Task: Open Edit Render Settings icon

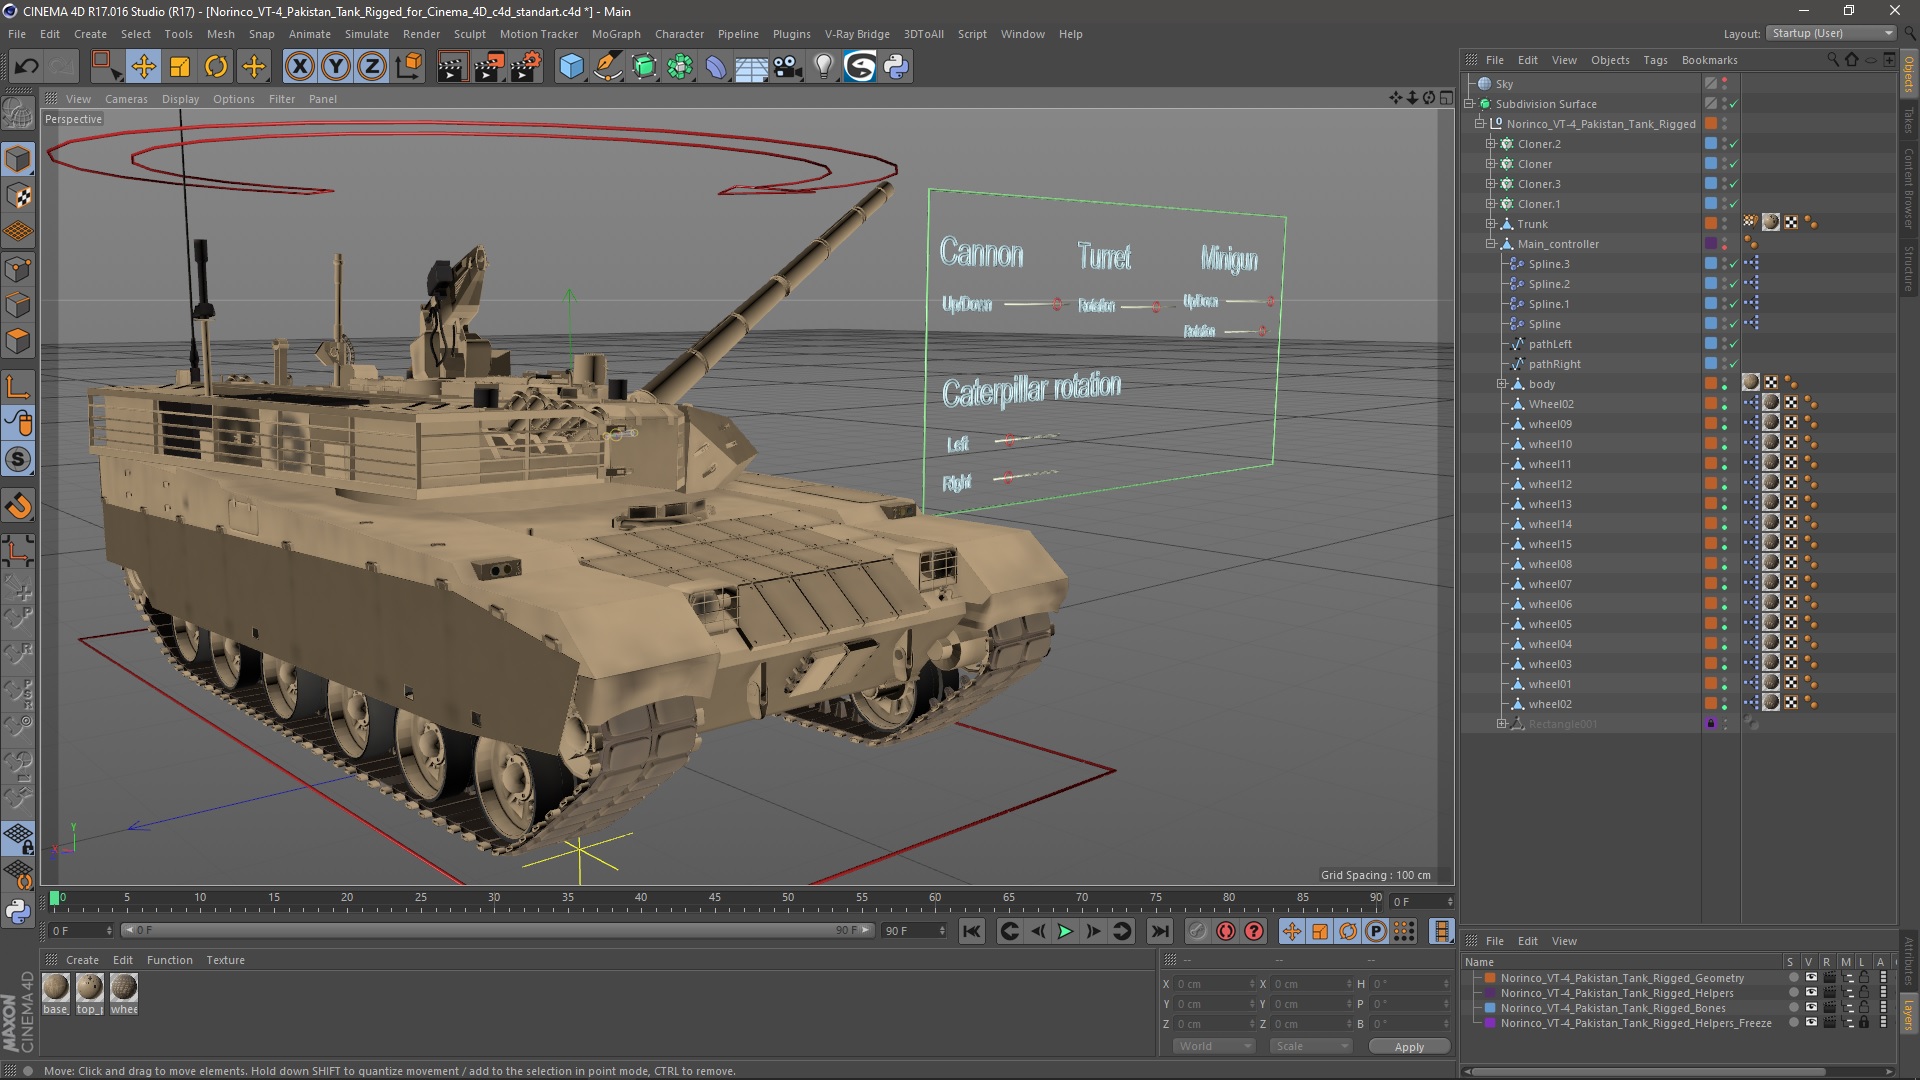Action: click(526, 67)
